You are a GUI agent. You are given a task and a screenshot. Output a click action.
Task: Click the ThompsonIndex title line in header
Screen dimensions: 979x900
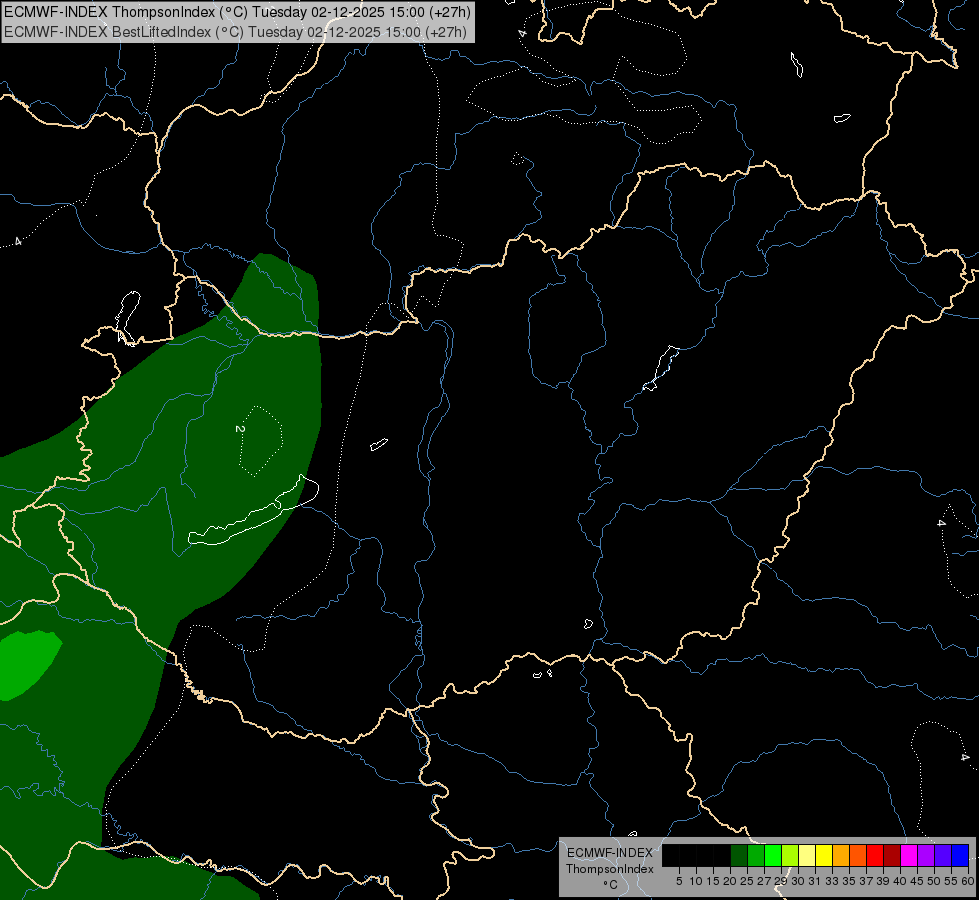point(237,12)
